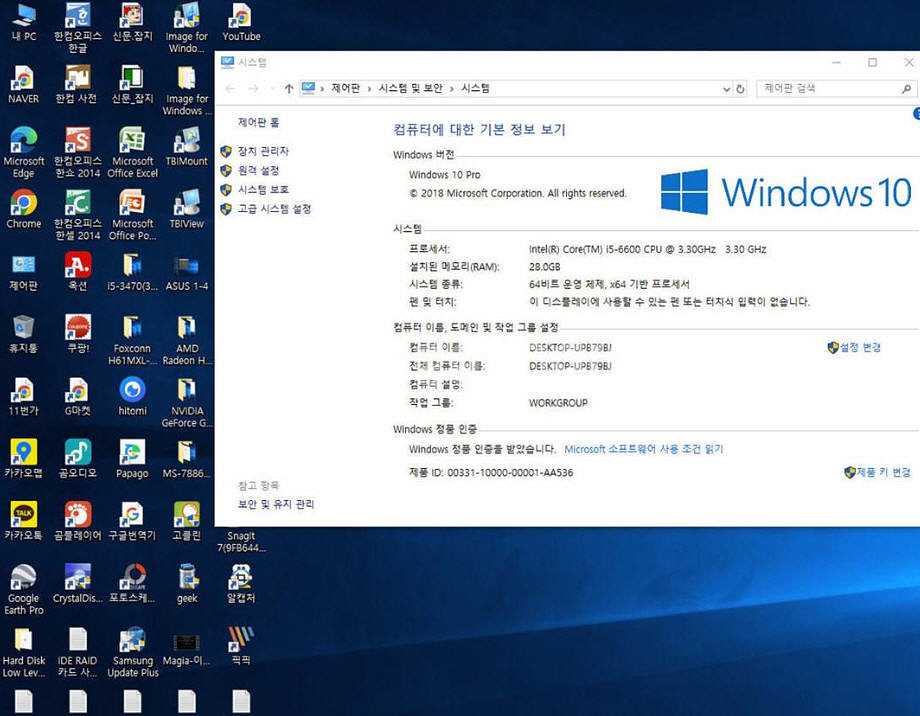Open the 고급 시스템 설정 link
The height and width of the screenshot is (716, 920).
(274, 209)
